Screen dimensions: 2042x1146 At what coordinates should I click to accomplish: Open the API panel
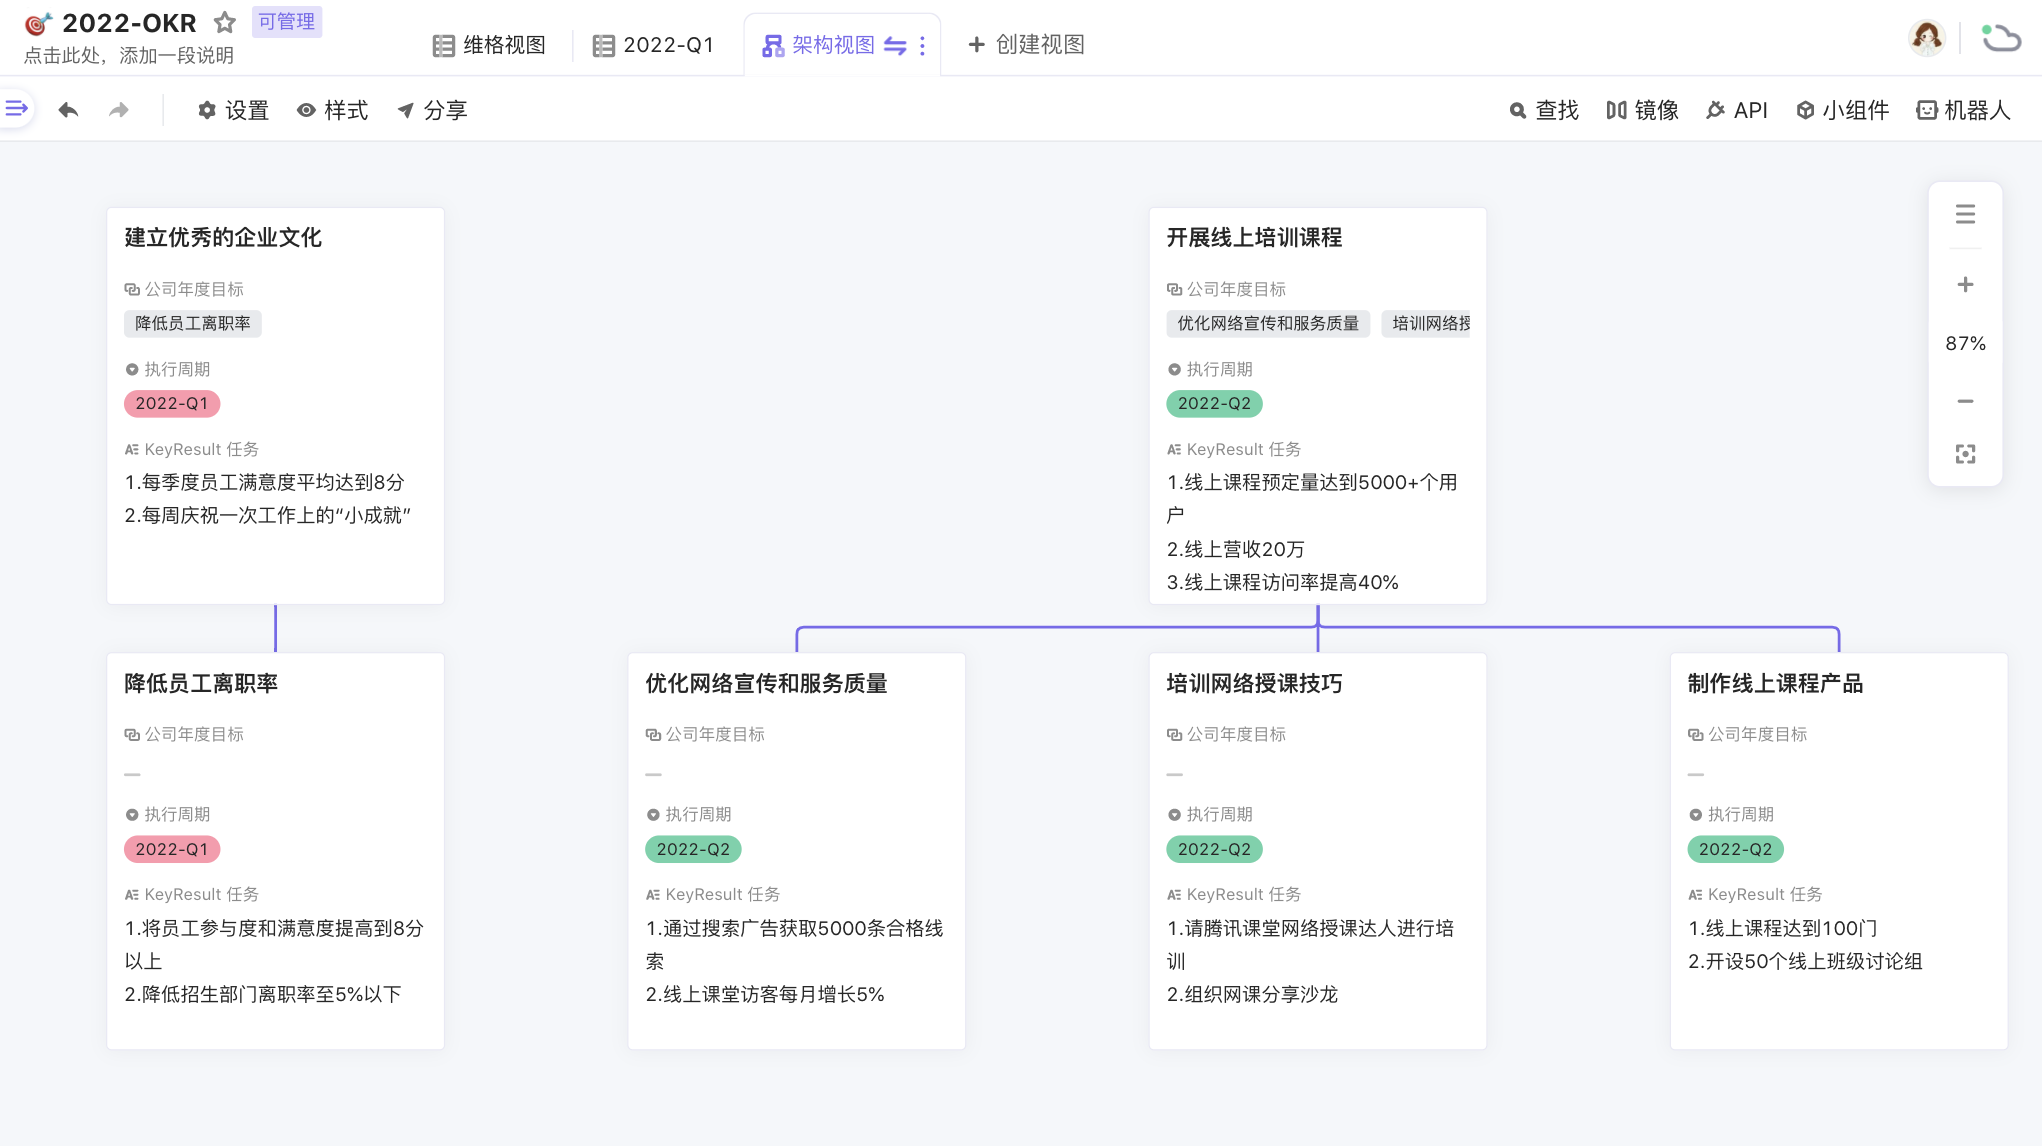(x=1737, y=110)
